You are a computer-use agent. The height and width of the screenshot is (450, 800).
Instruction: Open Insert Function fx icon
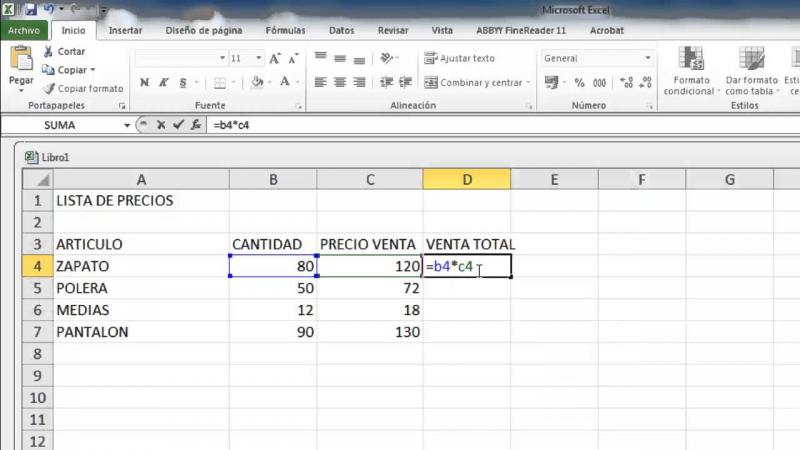tap(196, 125)
